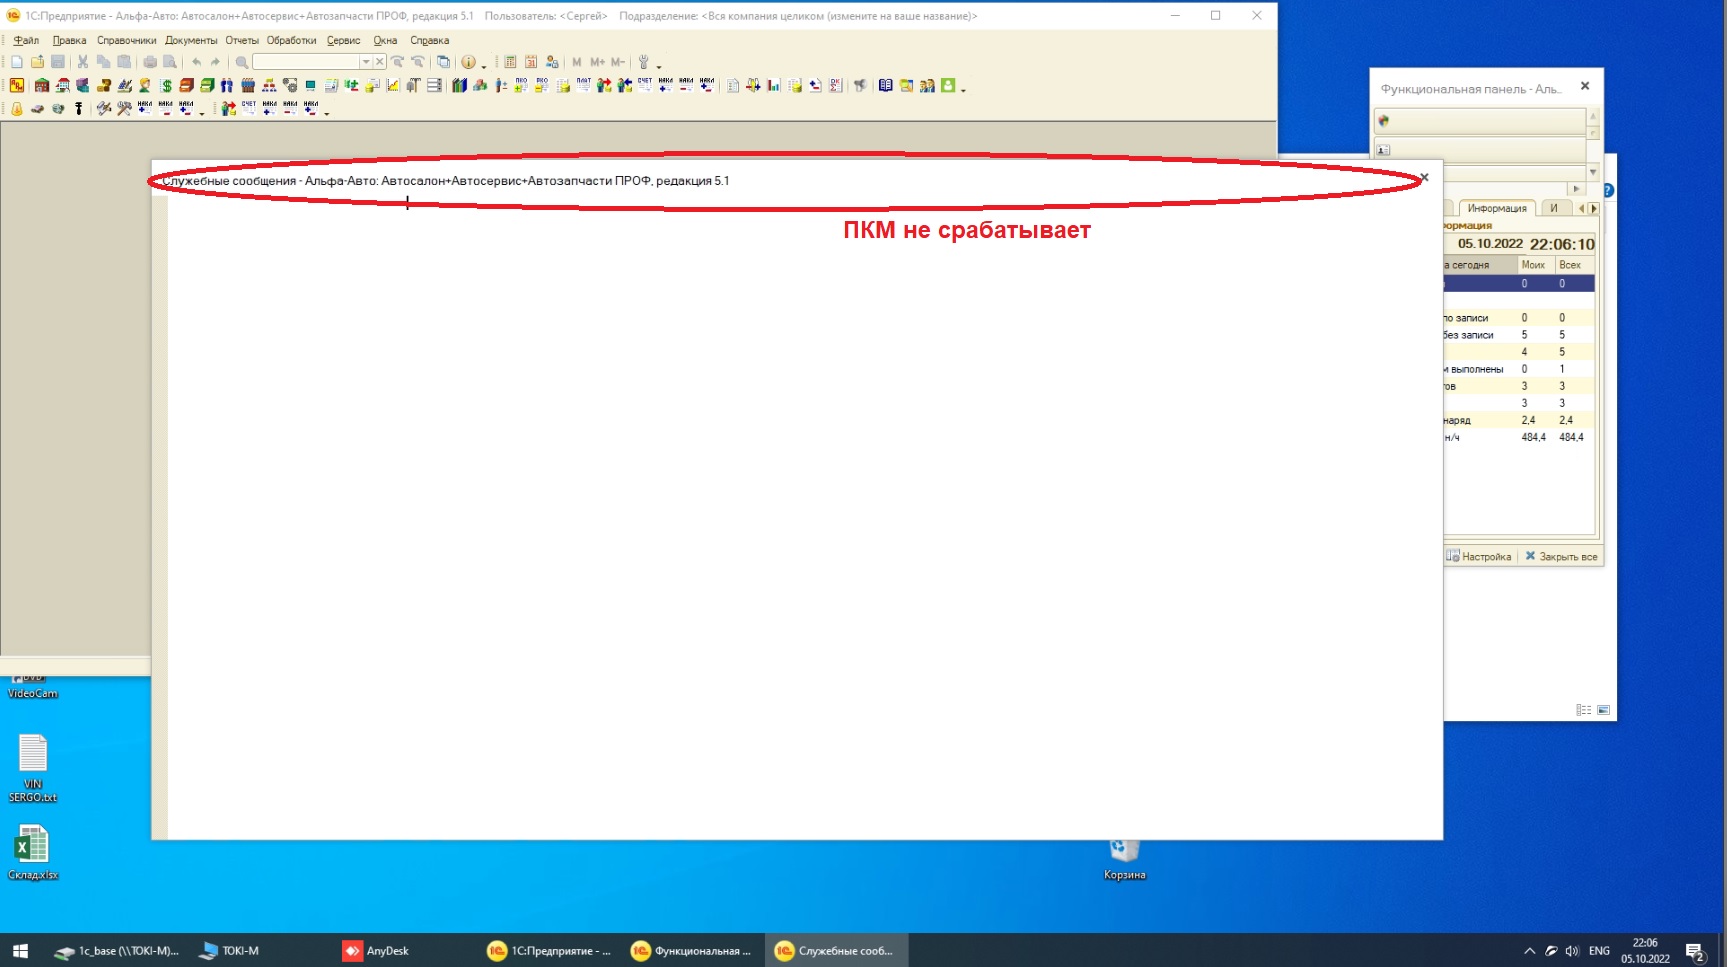1727x967 pixels.
Task: Open the calculator icon in the toolbar
Action: point(510,62)
